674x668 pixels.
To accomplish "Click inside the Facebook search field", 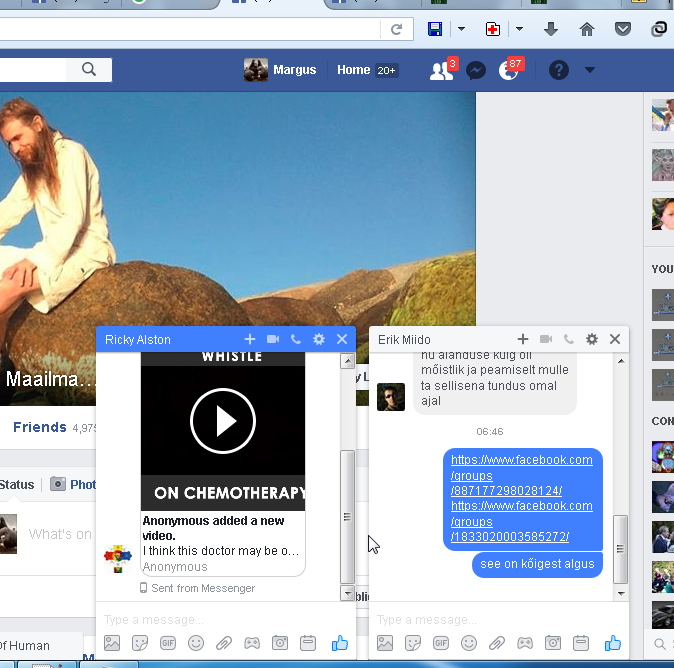I will click(33, 70).
